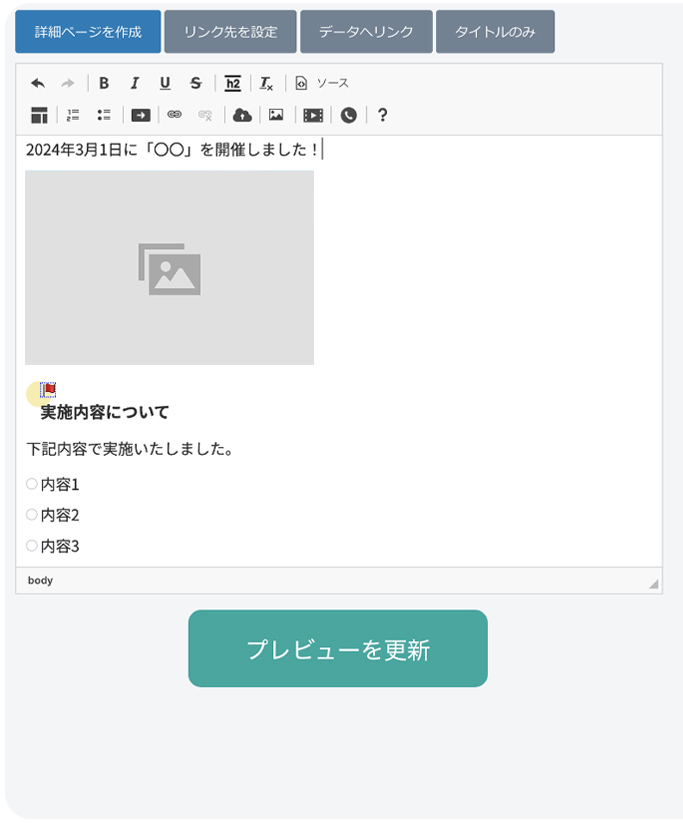The height and width of the screenshot is (826, 683).
Task: Click the body element path label
Action: pyautogui.click(x=41, y=580)
